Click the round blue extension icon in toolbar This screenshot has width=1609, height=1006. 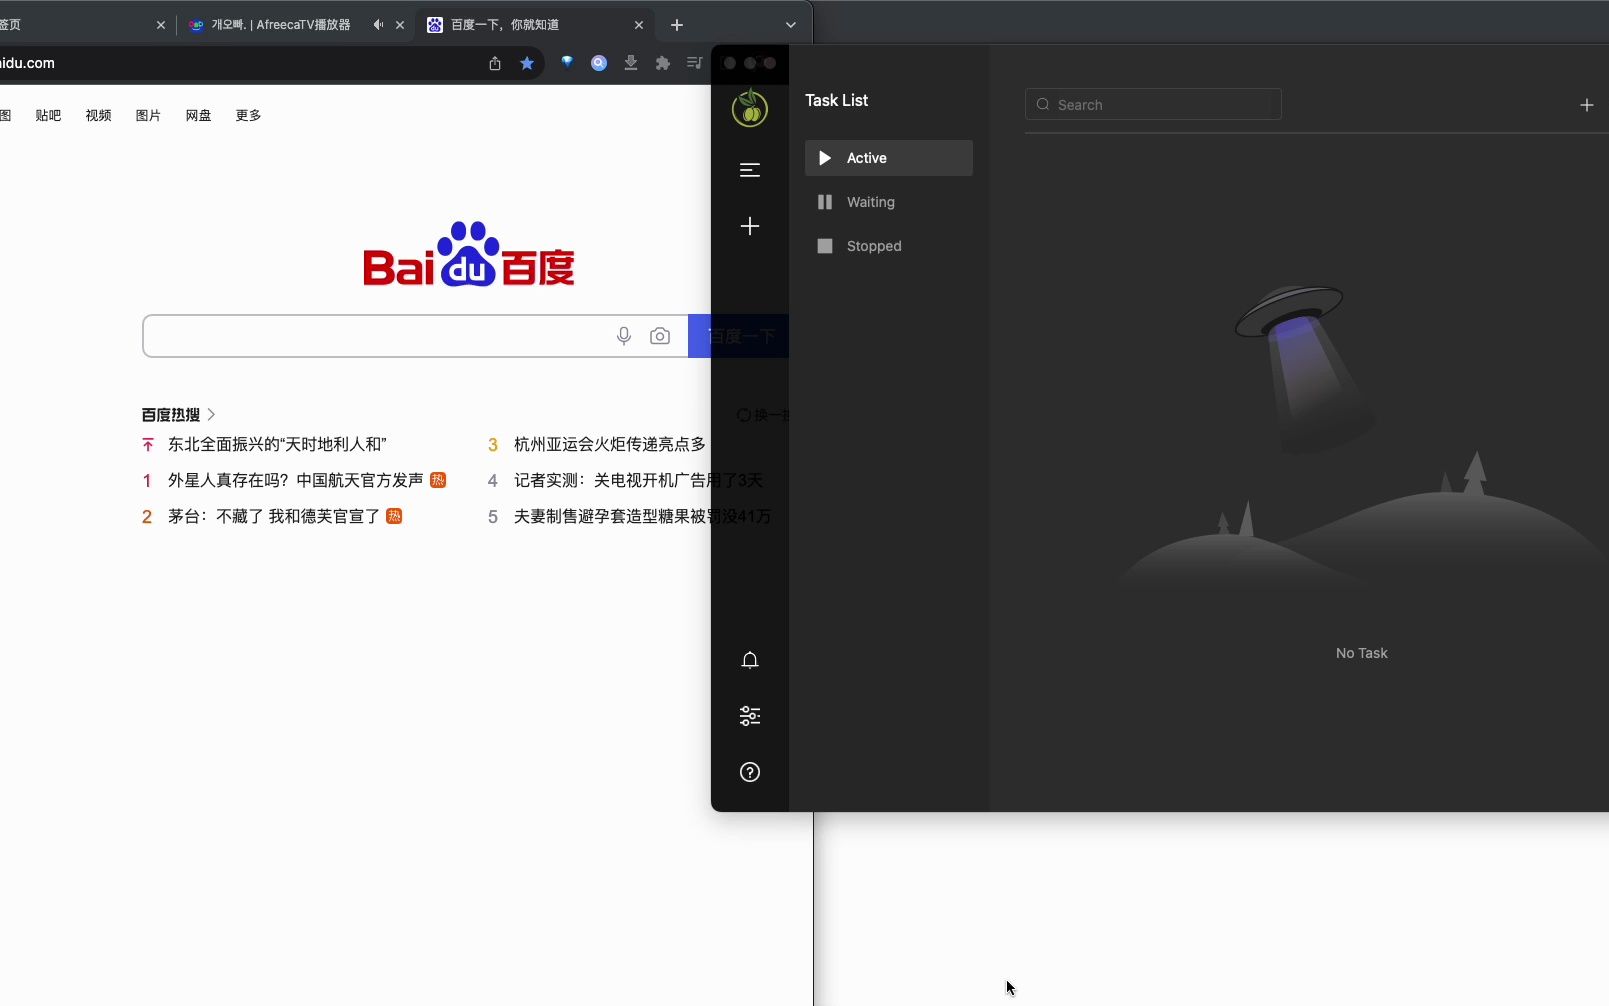(x=599, y=63)
